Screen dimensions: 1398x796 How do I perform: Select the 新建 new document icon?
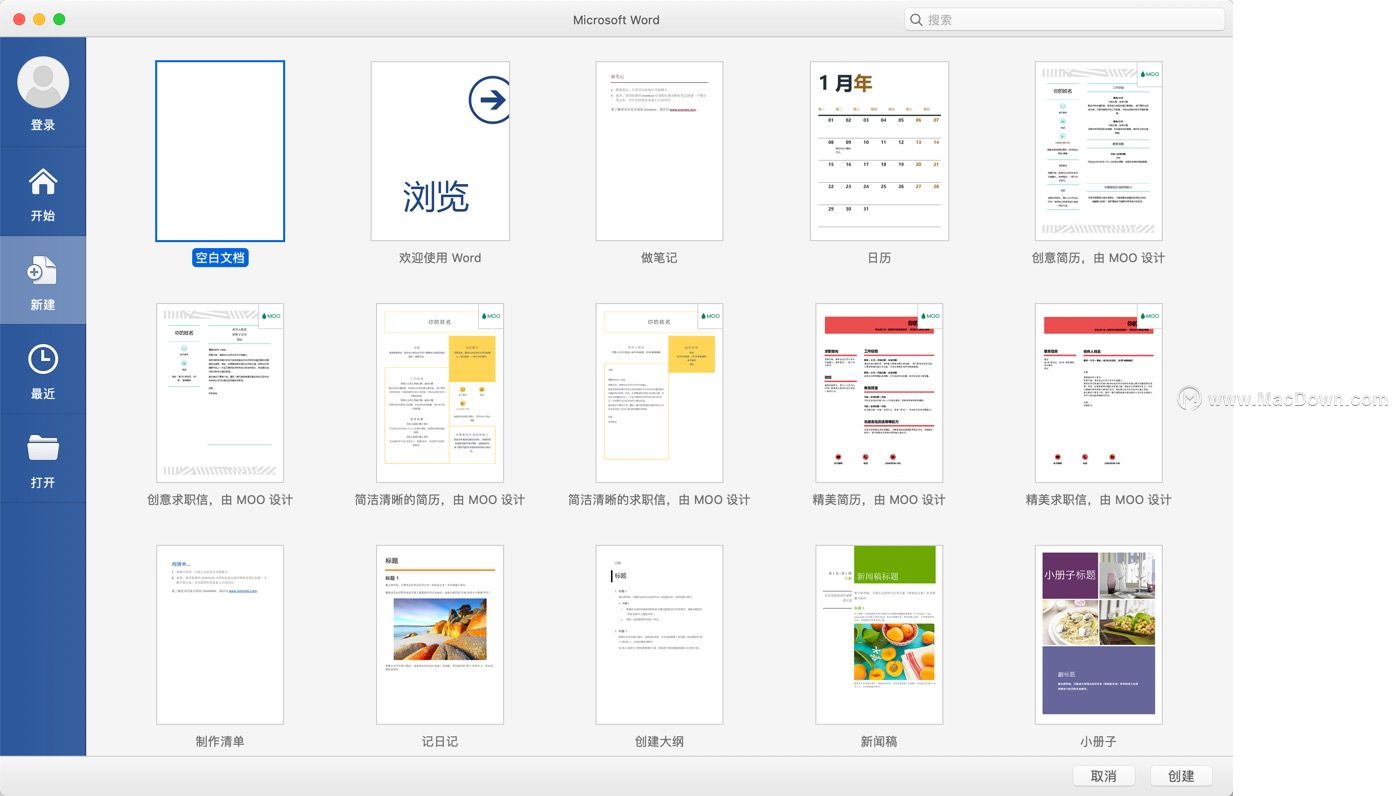pos(43,271)
